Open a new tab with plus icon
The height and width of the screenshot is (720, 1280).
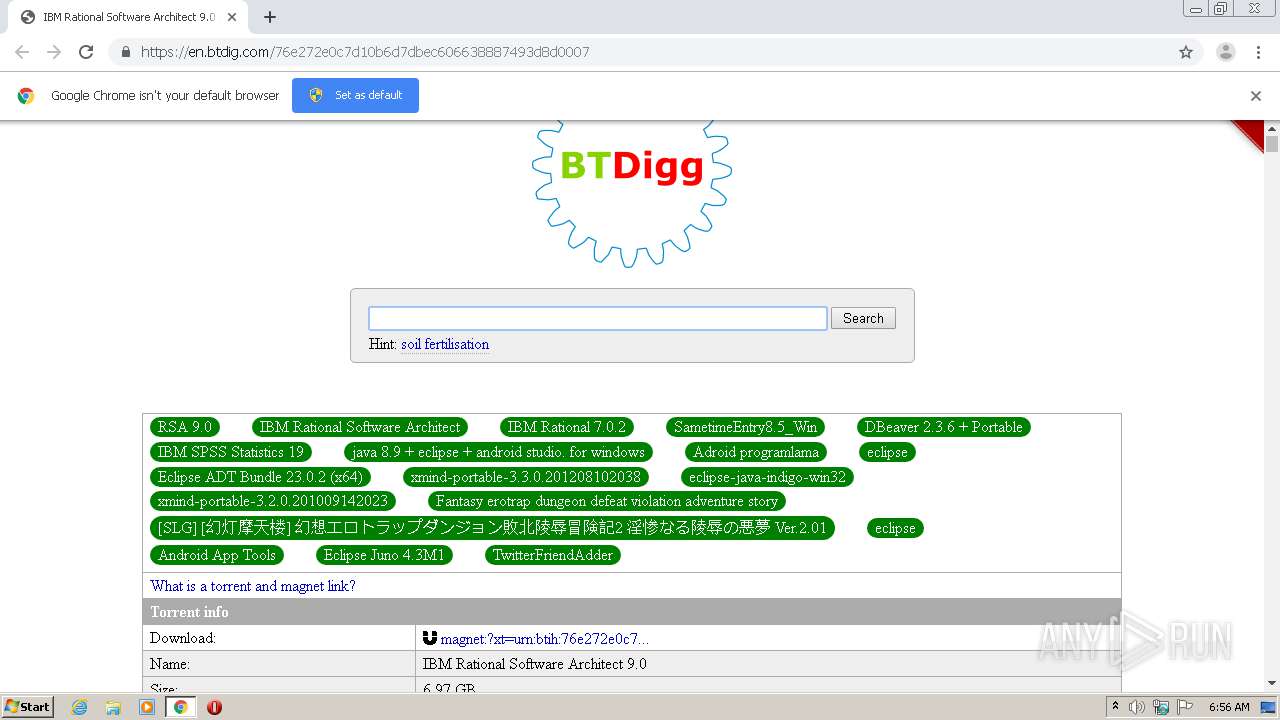click(270, 17)
